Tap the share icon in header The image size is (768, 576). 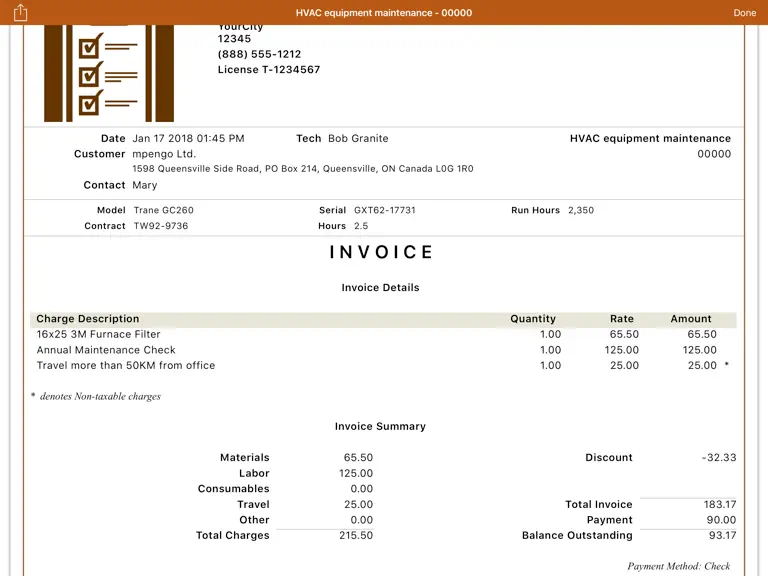(x=20, y=12)
